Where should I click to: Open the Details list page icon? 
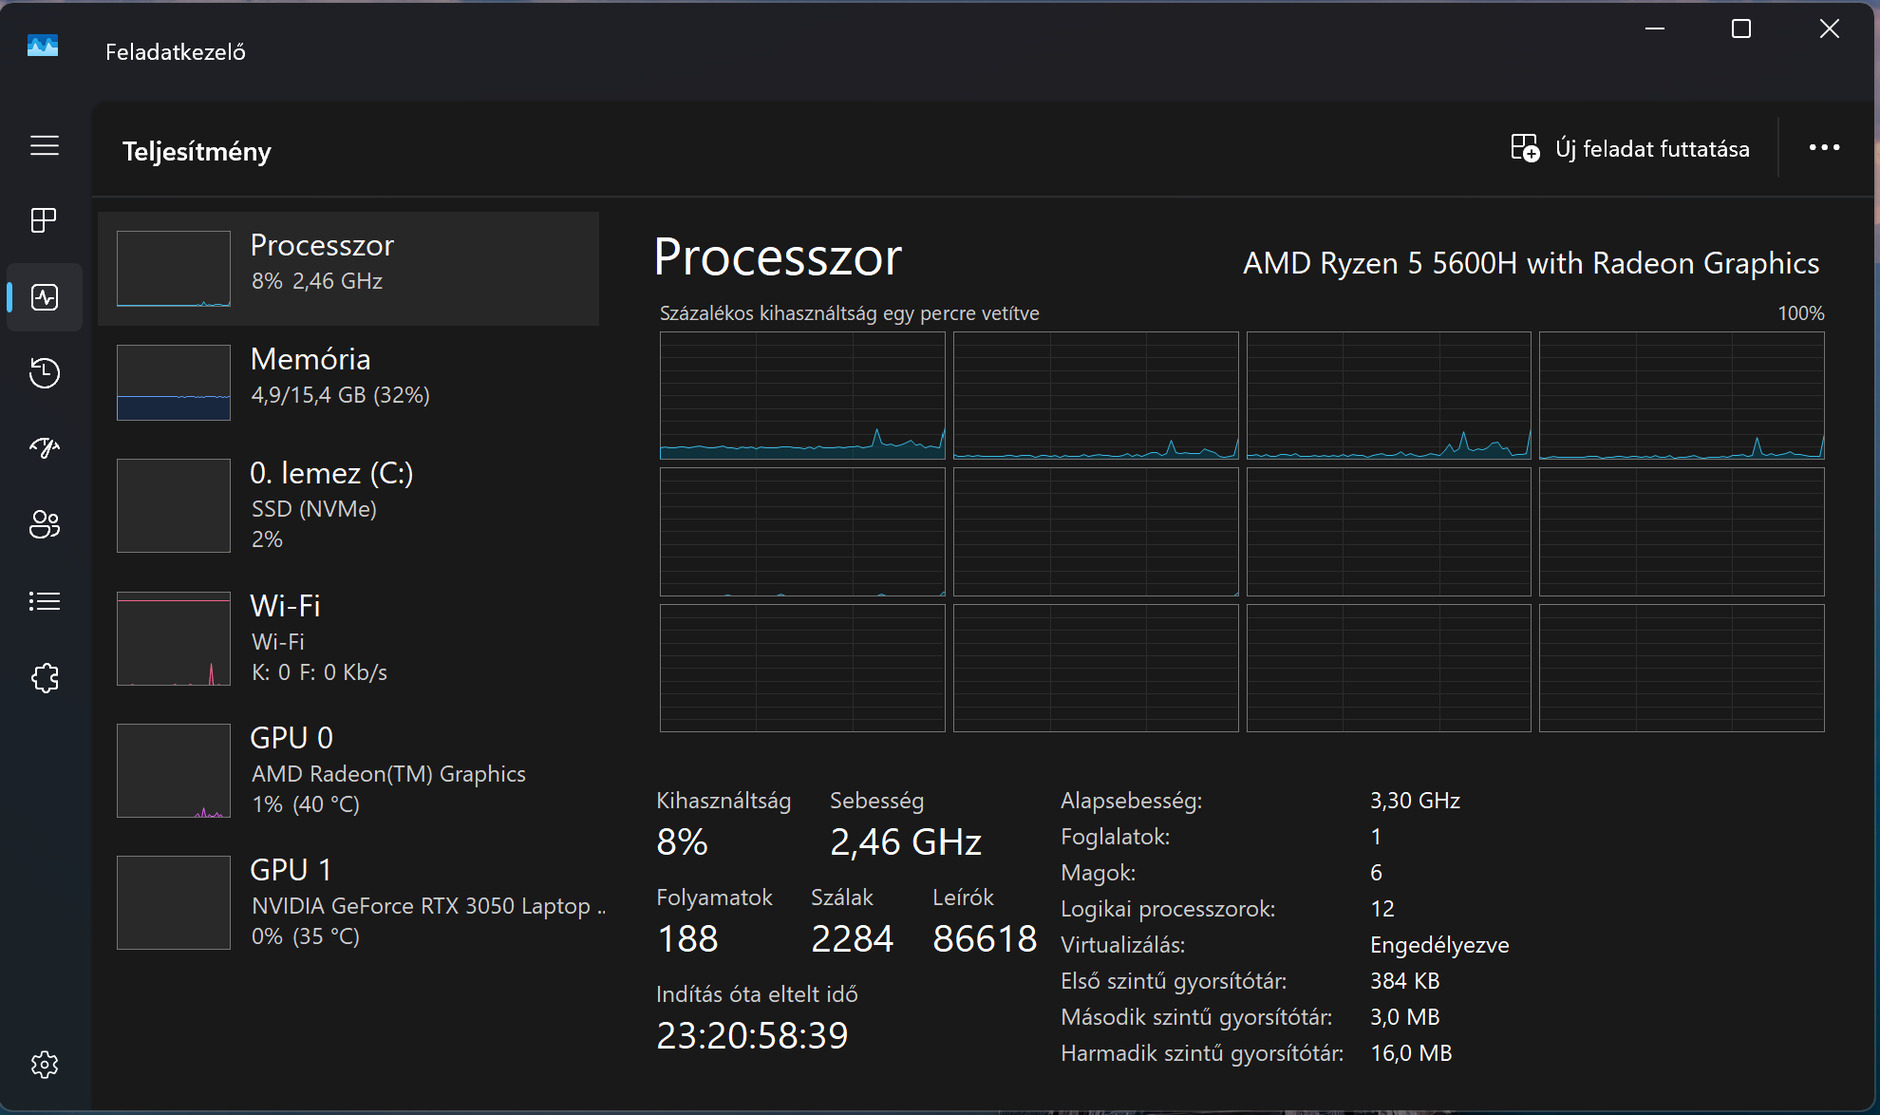point(44,601)
